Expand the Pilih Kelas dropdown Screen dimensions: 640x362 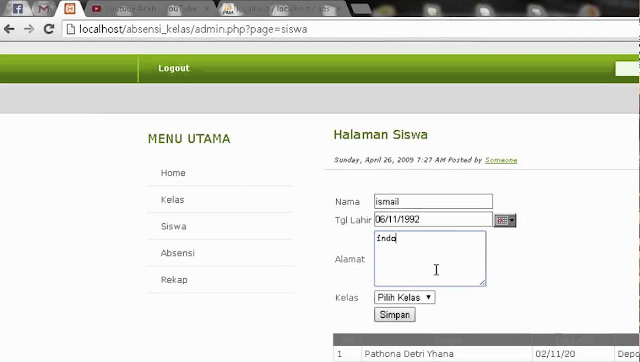pos(404,297)
